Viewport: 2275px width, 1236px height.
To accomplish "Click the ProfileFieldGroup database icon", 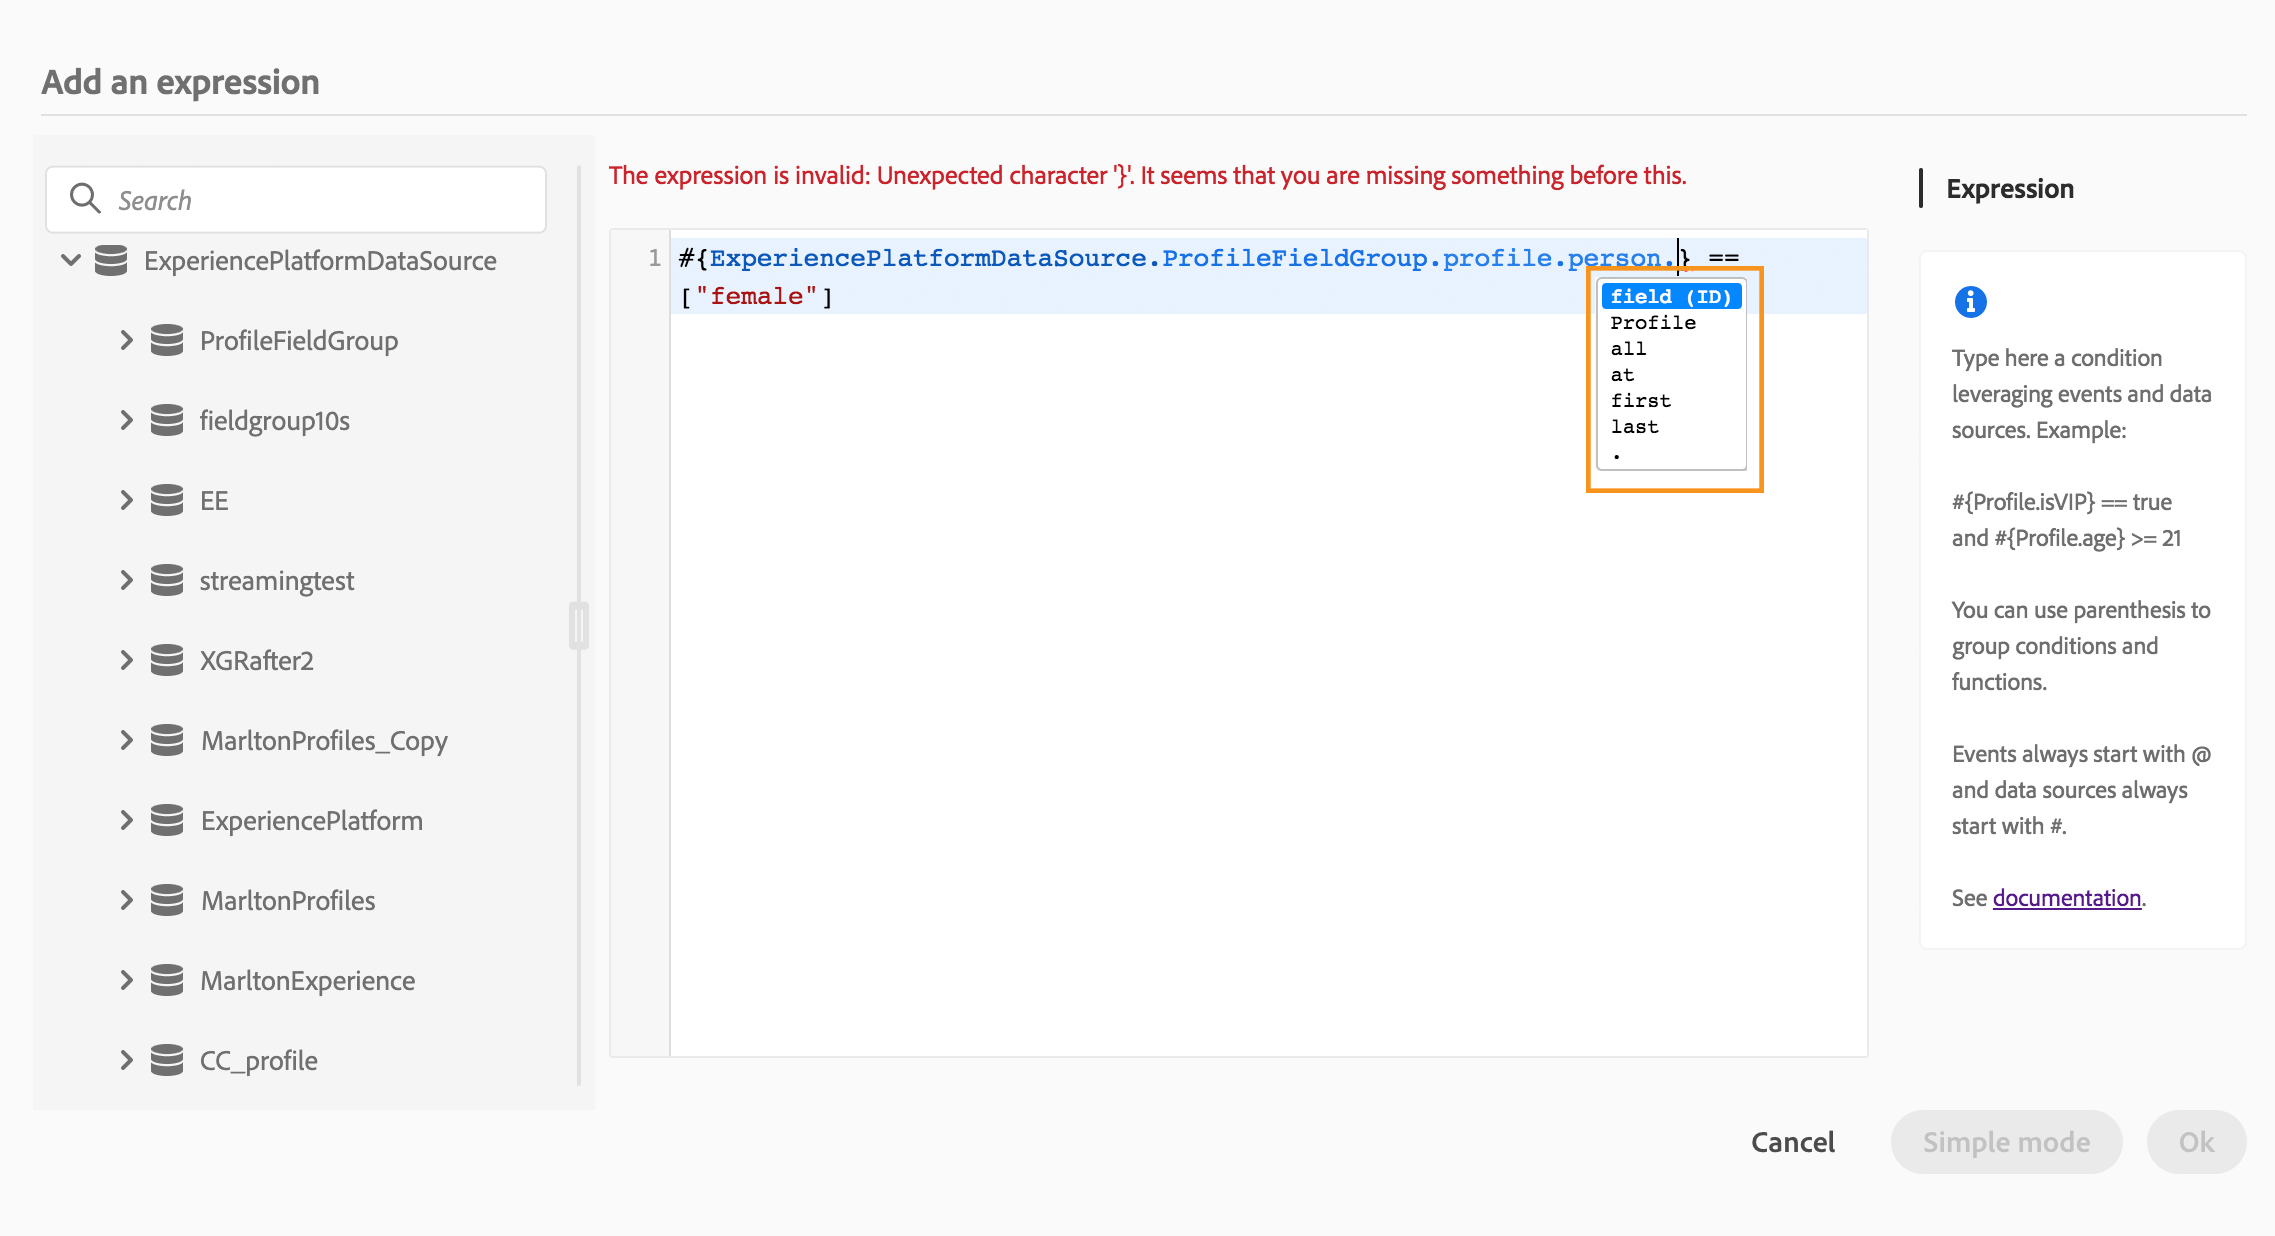I will (167, 341).
